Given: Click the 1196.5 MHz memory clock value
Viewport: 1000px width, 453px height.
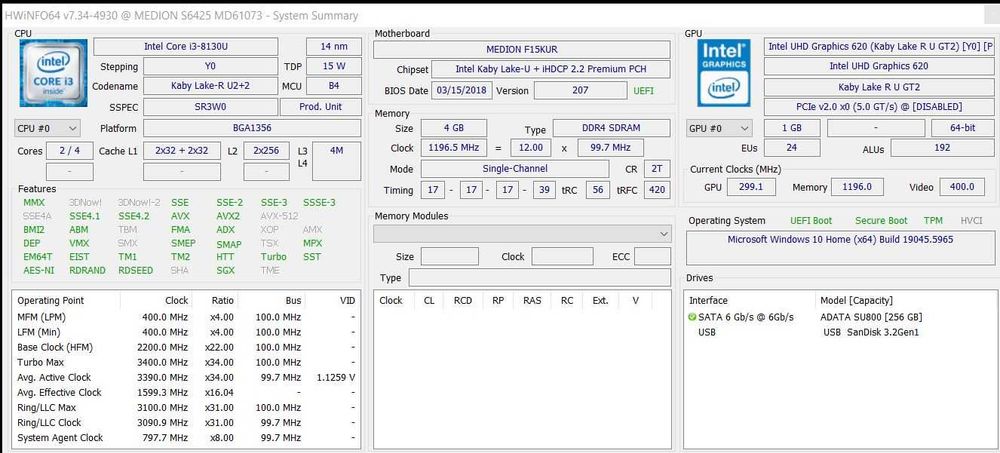Looking at the screenshot, I should [x=453, y=148].
